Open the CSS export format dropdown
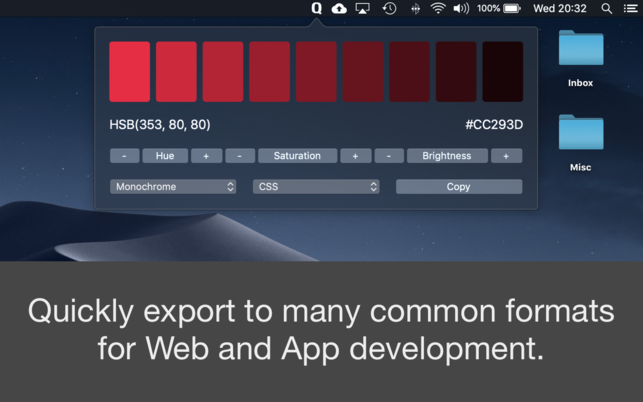Viewport: 643px width, 402px height. 316,187
